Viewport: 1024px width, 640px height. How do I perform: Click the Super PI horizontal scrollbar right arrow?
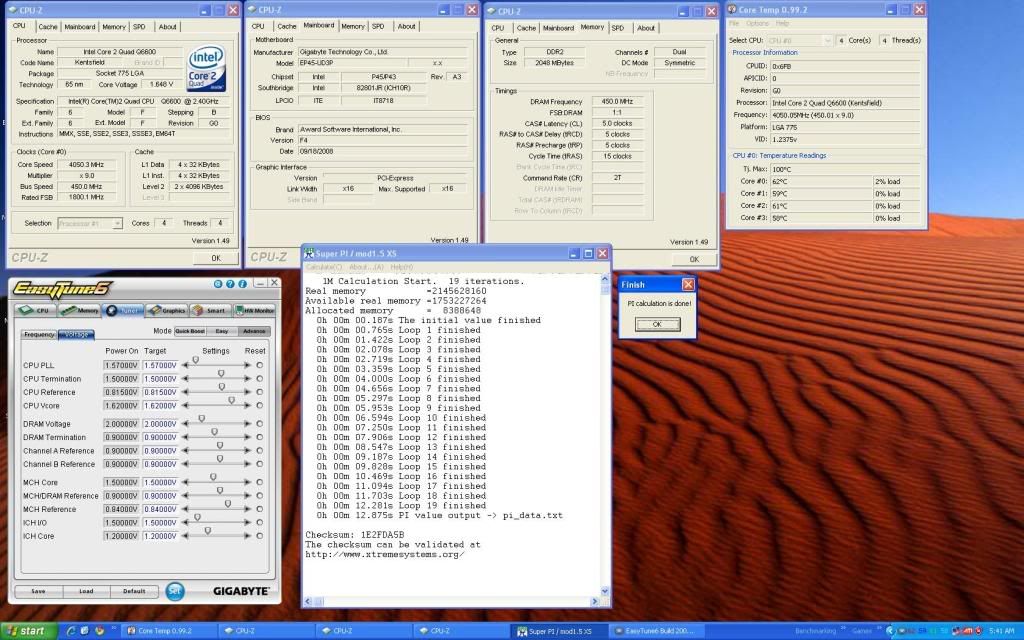595,601
